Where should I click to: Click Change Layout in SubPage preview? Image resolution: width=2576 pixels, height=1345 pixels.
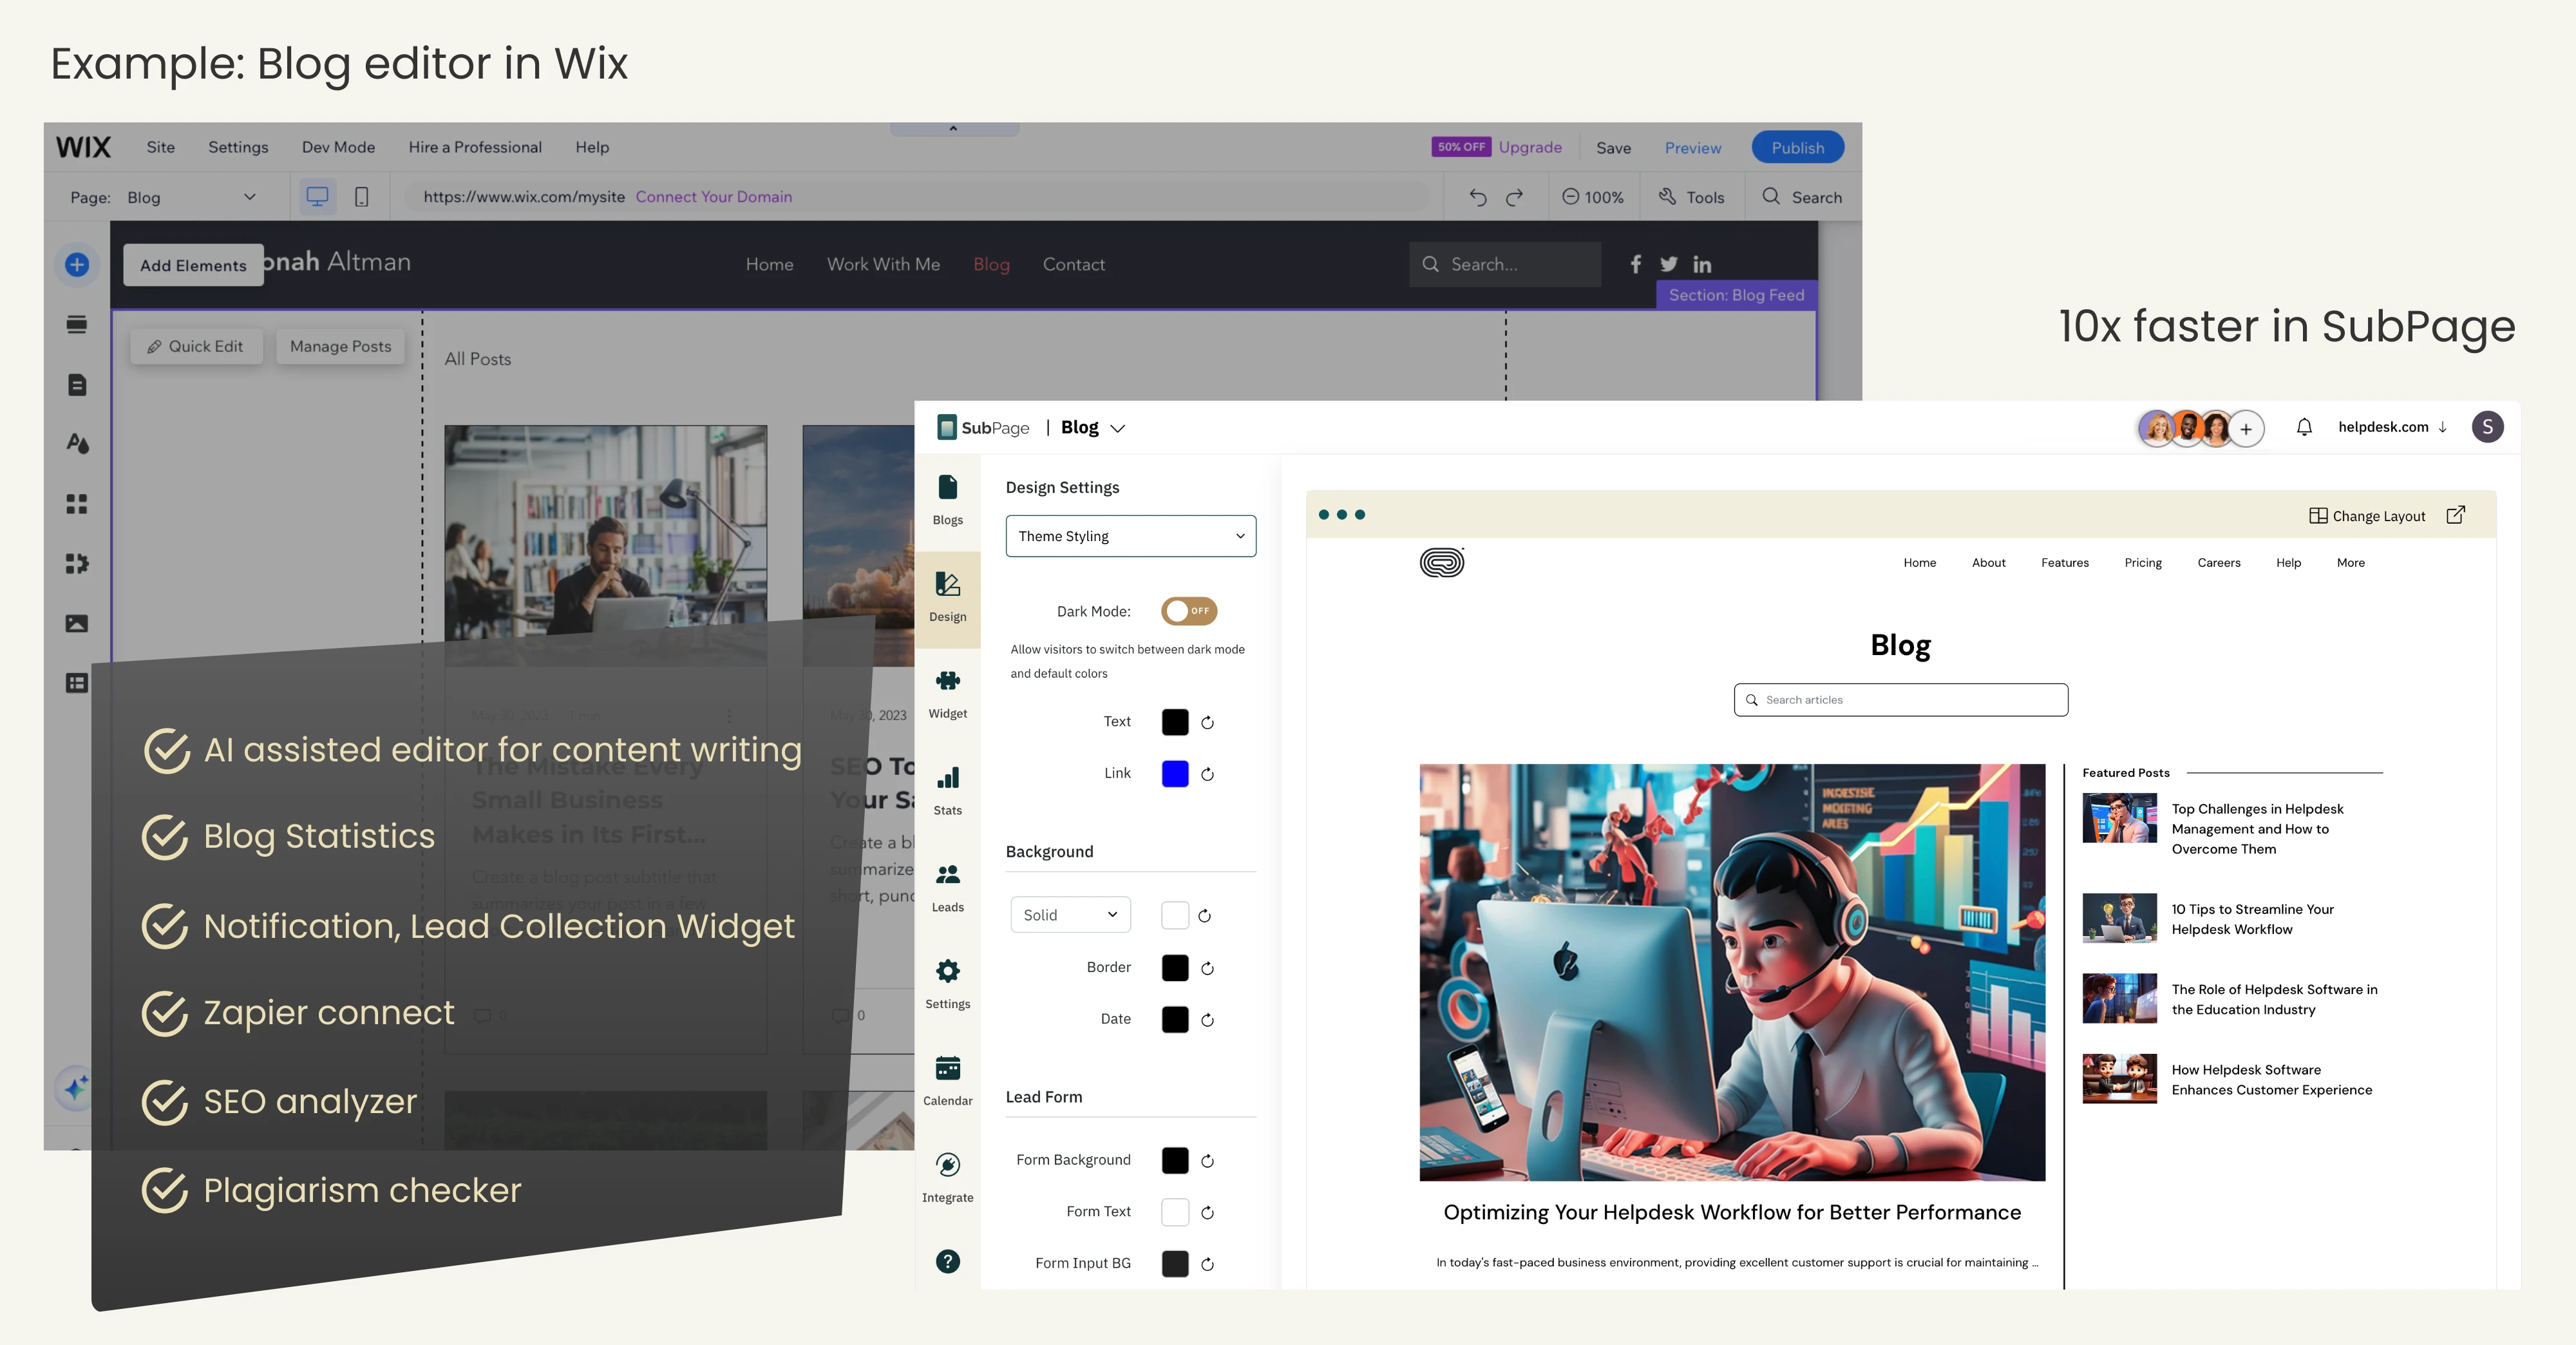[2367, 516]
